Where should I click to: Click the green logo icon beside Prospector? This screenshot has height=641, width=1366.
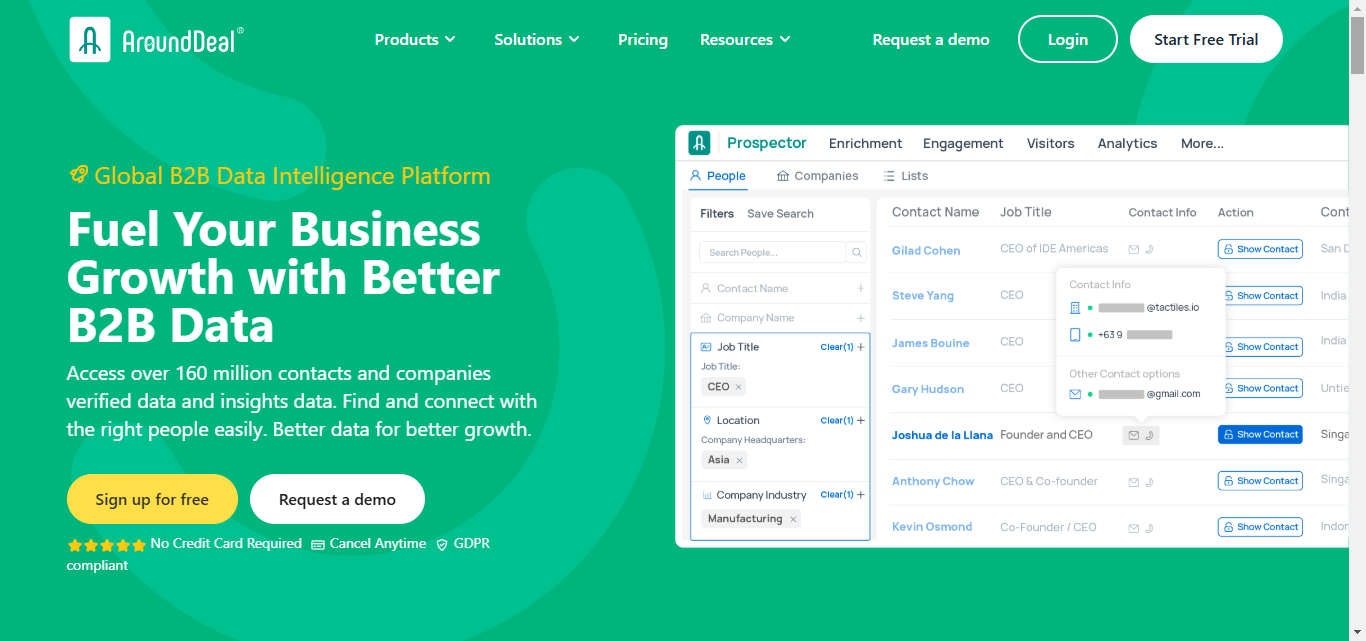(x=700, y=143)
